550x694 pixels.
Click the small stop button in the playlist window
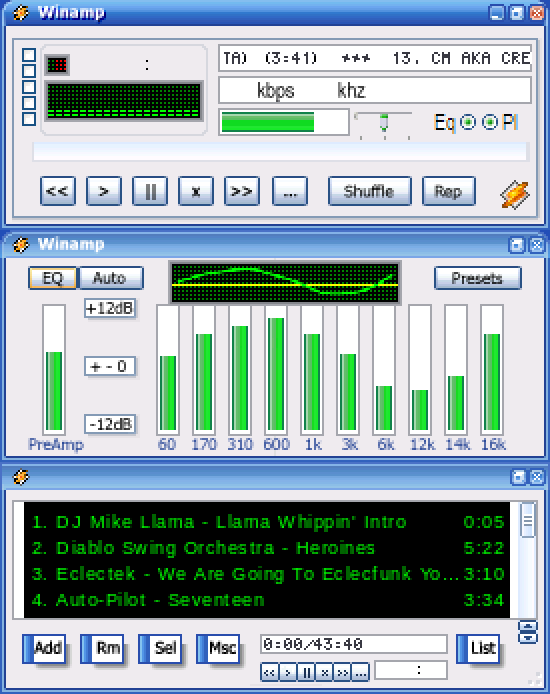click(324, 672)
